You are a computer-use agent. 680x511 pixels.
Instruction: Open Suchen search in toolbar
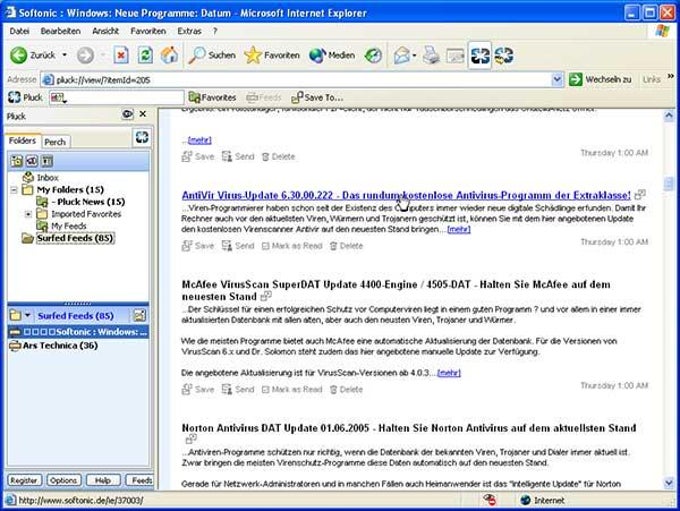click(x=212, y=56)
